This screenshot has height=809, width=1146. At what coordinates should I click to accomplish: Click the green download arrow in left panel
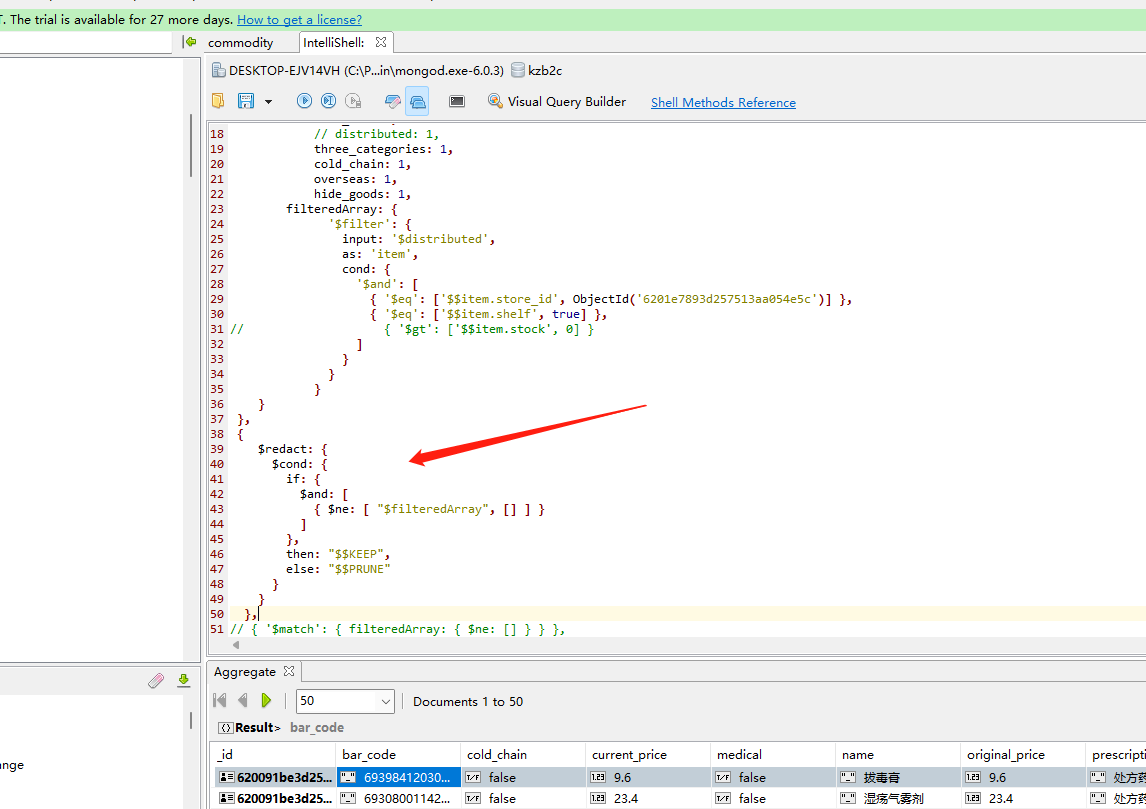click(x=183, y=681)
